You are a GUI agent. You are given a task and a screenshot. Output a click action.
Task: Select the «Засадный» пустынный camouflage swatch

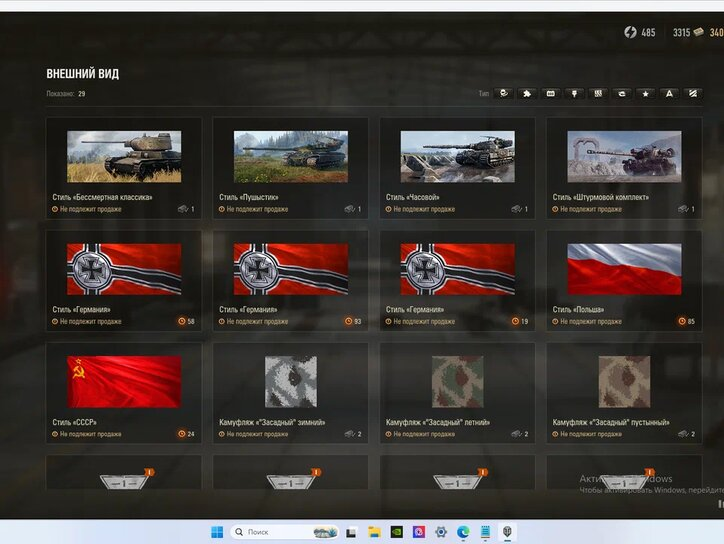click(x=624, y=382)
